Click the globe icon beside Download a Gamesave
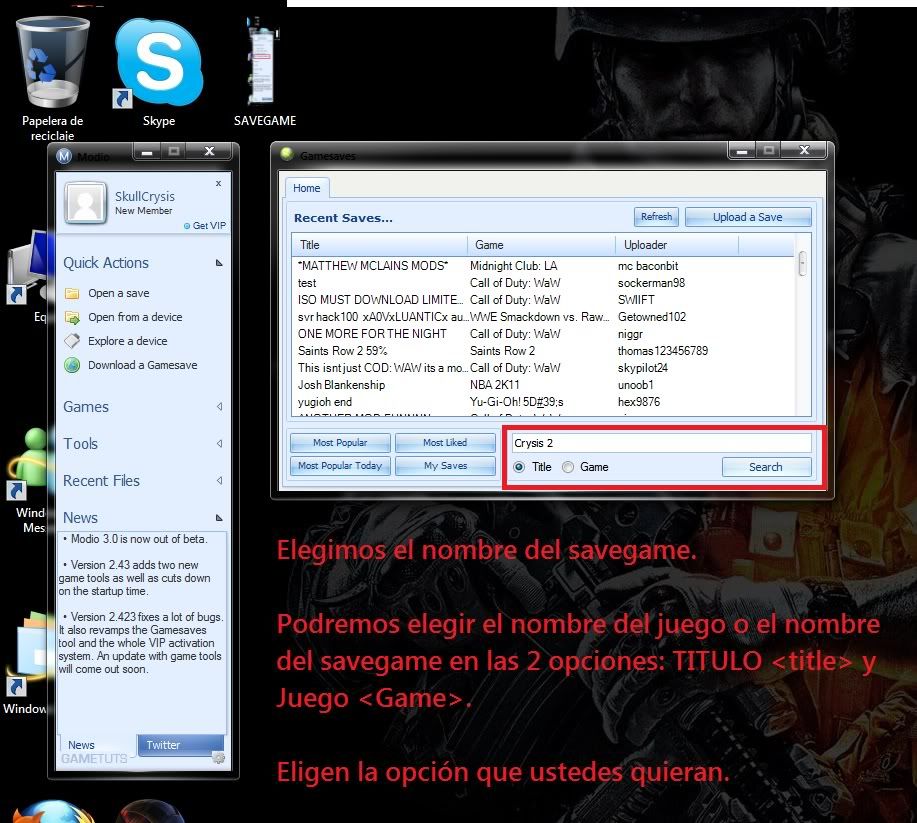 [x=72, y=365]
